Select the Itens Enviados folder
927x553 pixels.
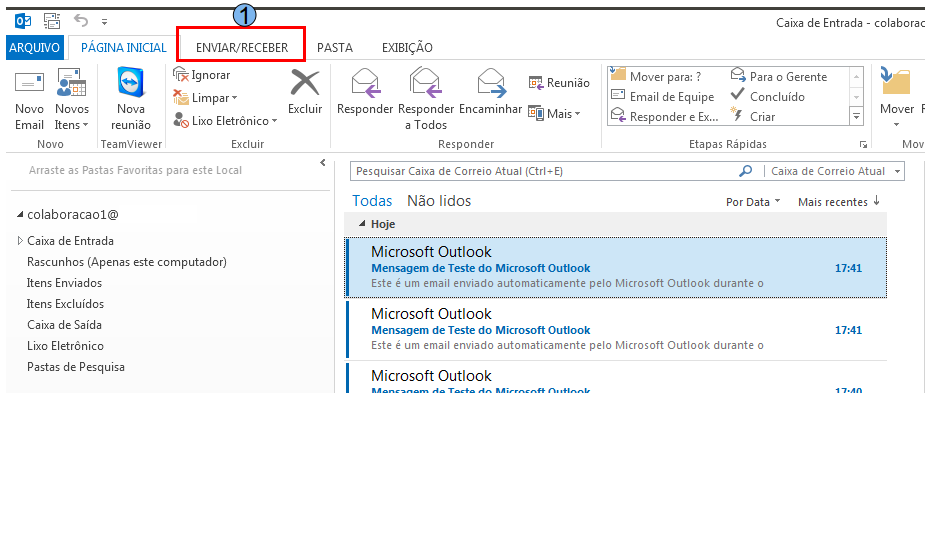point(65,283)
